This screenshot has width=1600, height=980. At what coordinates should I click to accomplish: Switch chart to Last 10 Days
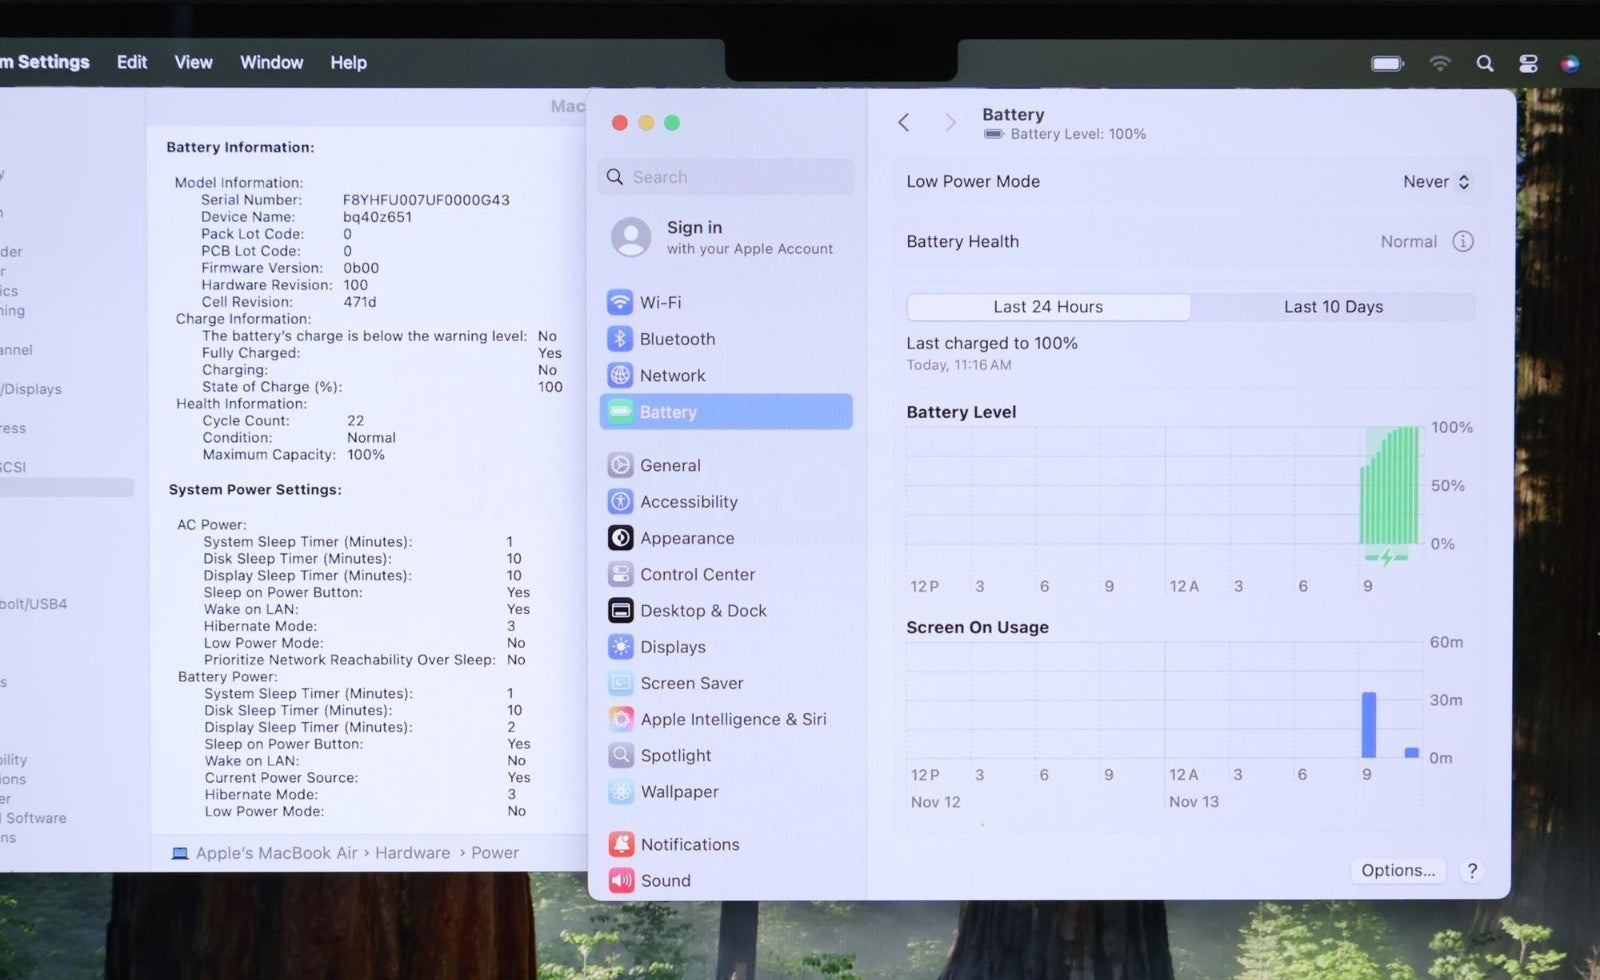point(1333,307)
